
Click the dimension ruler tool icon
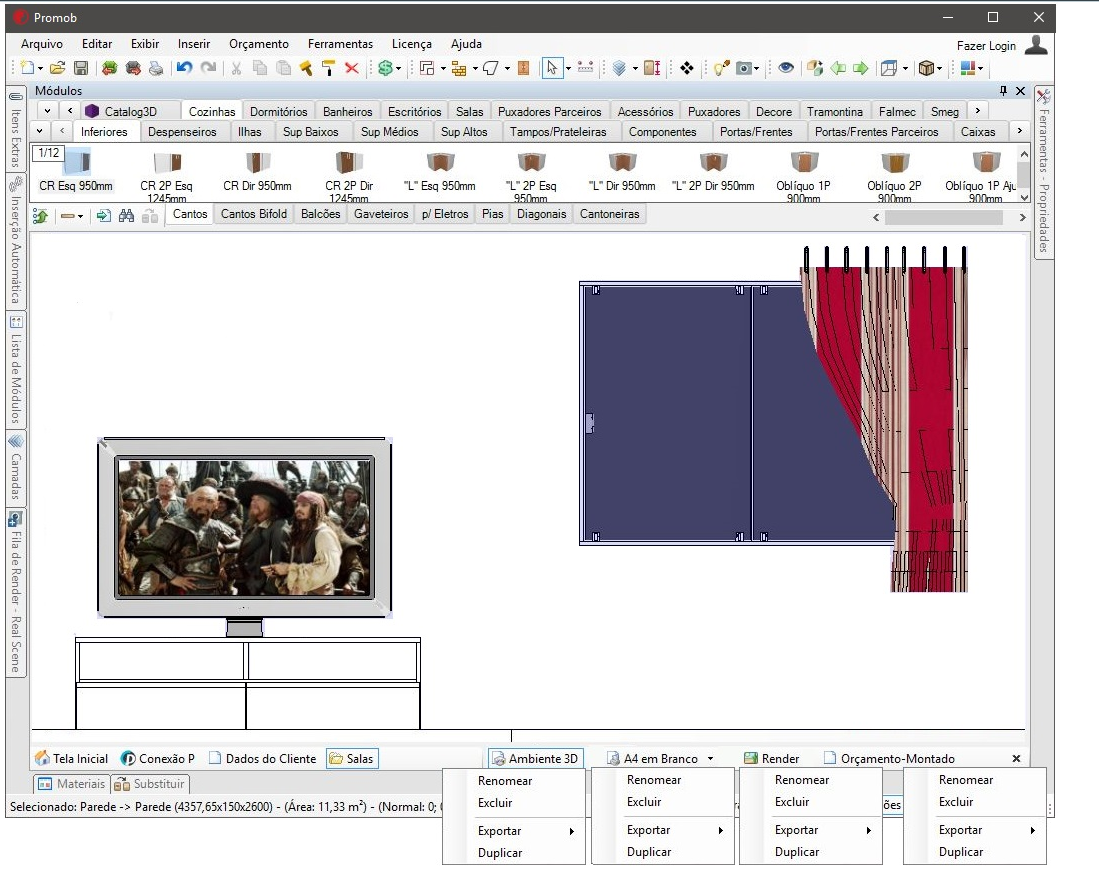(x=585, y=68)
